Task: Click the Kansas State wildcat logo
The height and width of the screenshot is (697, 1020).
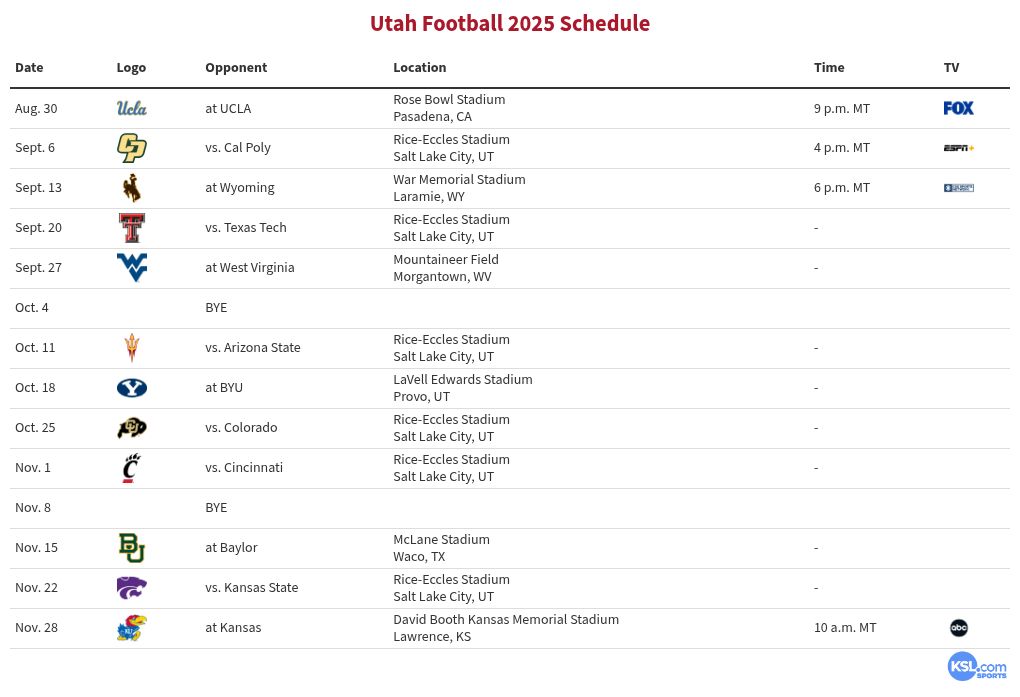Action: (131, 588)
